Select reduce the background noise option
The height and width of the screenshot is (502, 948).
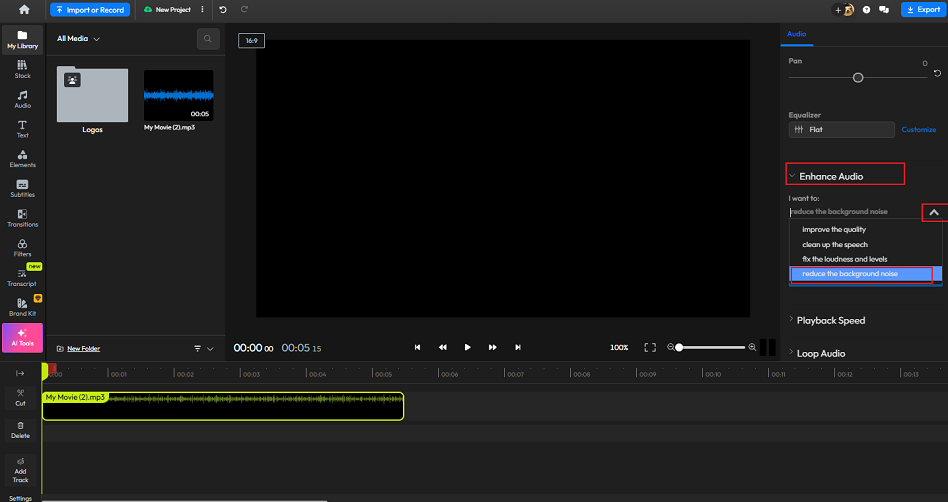pos(865,274)
